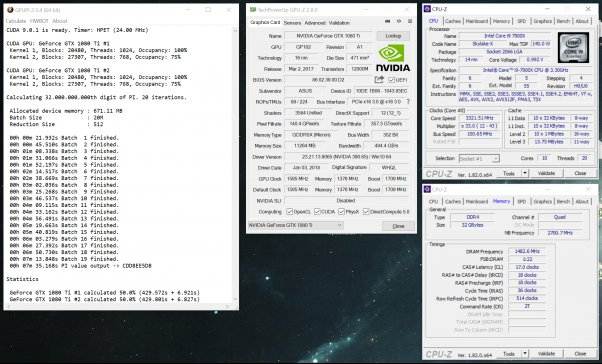The height and width of the screenshot is (364, 602).
Task: Switch to CPU tab in lower CPU-Z window
Action: [x=433, y=202]
